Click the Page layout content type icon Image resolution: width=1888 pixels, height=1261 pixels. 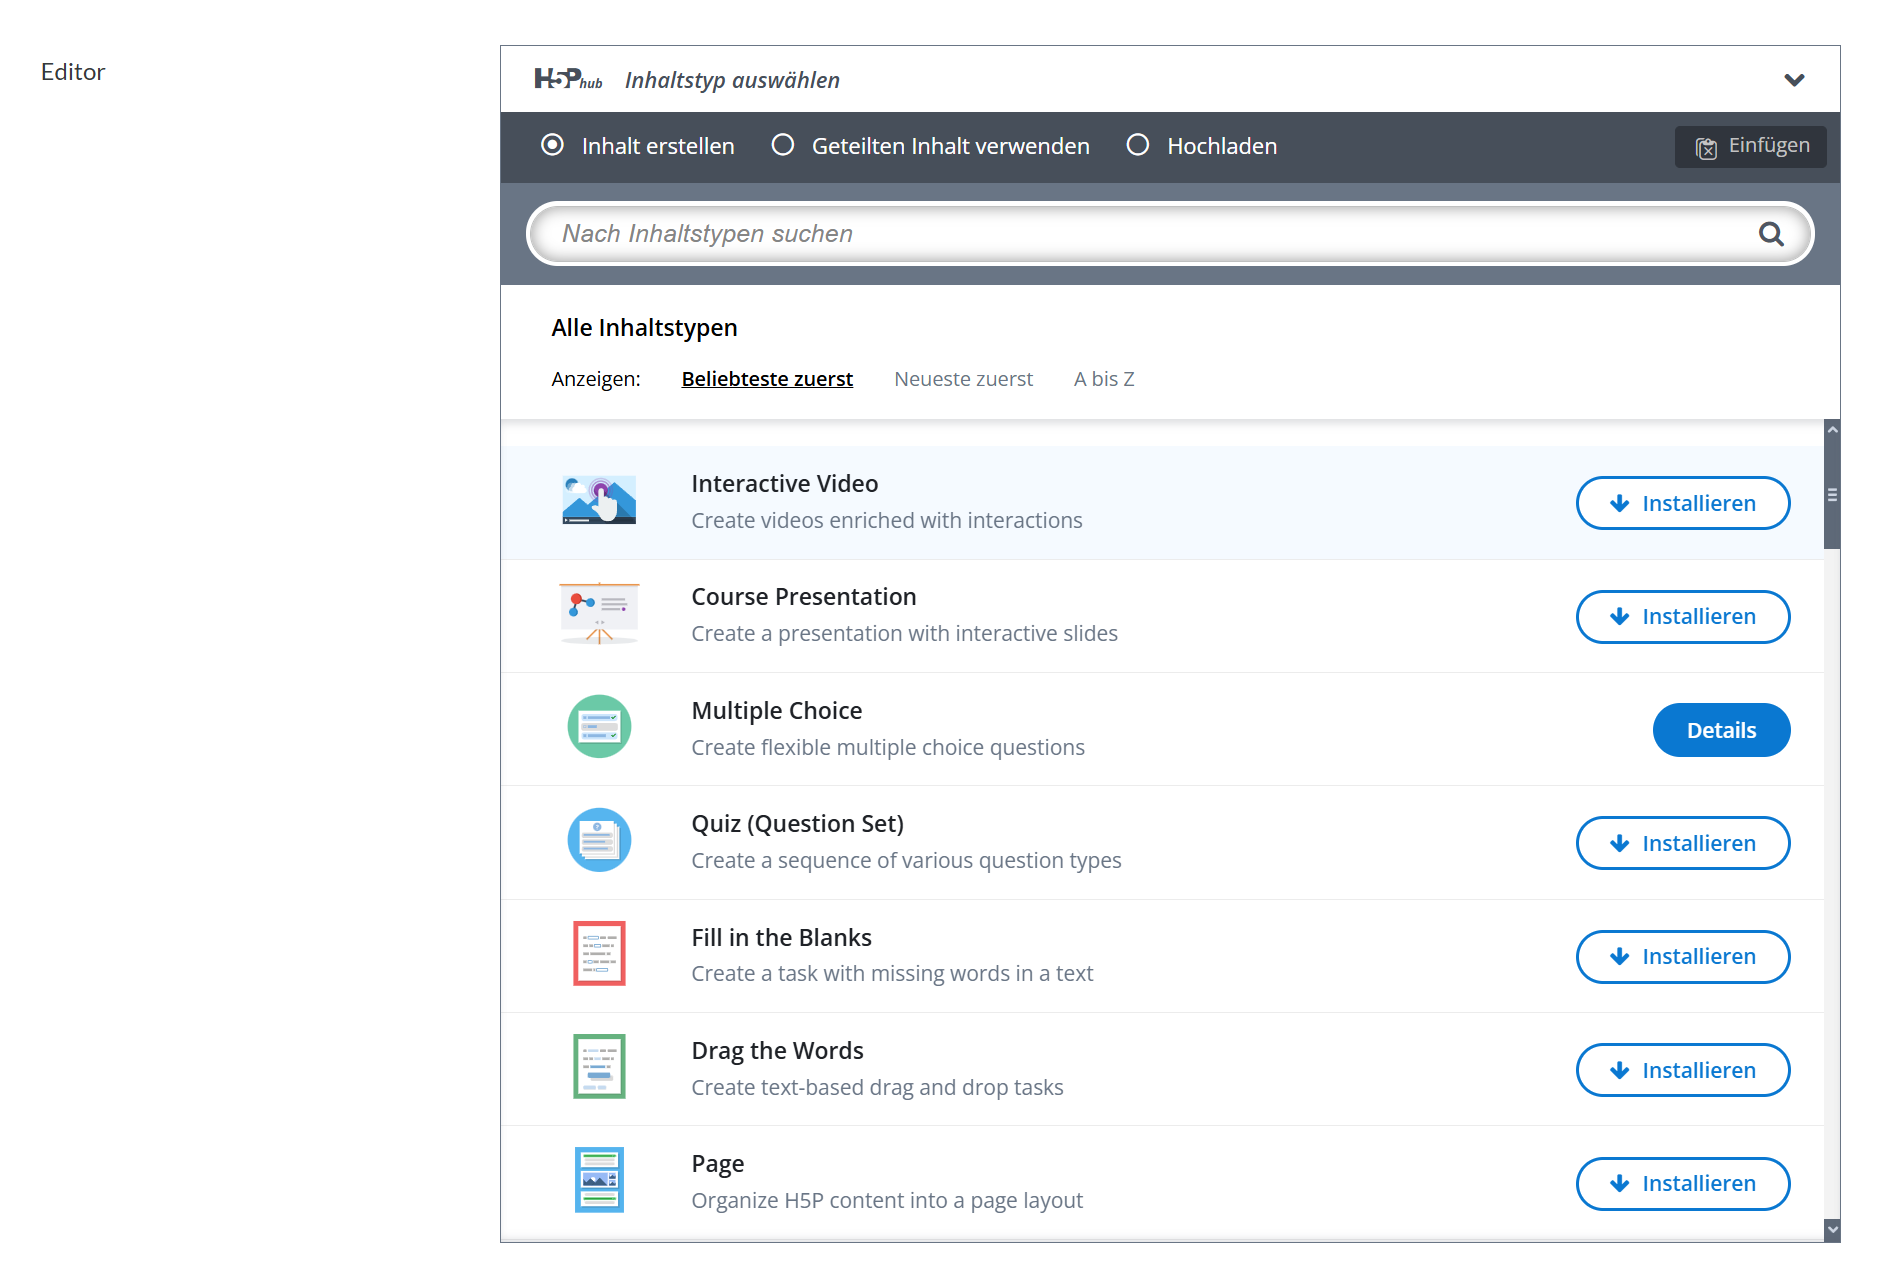pyautogui.click(x=599, y=1180)
